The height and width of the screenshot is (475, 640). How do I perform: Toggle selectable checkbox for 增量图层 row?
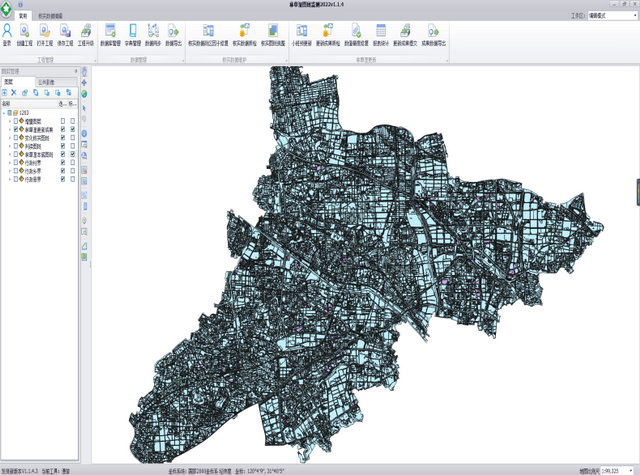click(x=63, y=121)
